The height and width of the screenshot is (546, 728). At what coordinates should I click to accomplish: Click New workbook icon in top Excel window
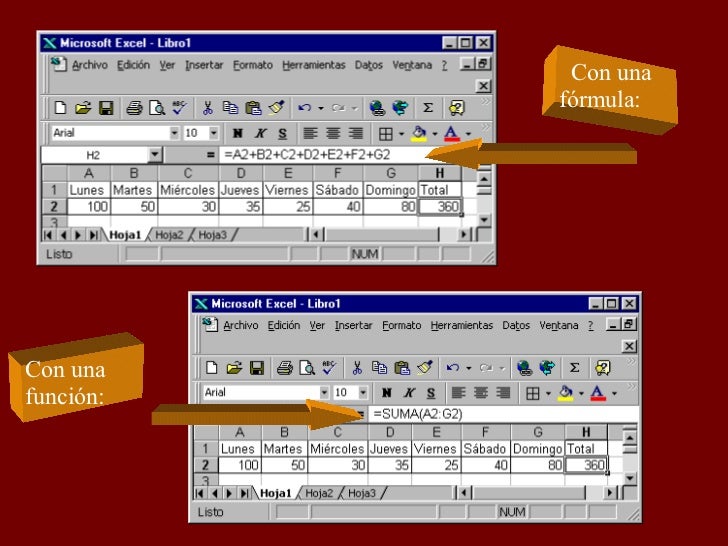[60, 108]
